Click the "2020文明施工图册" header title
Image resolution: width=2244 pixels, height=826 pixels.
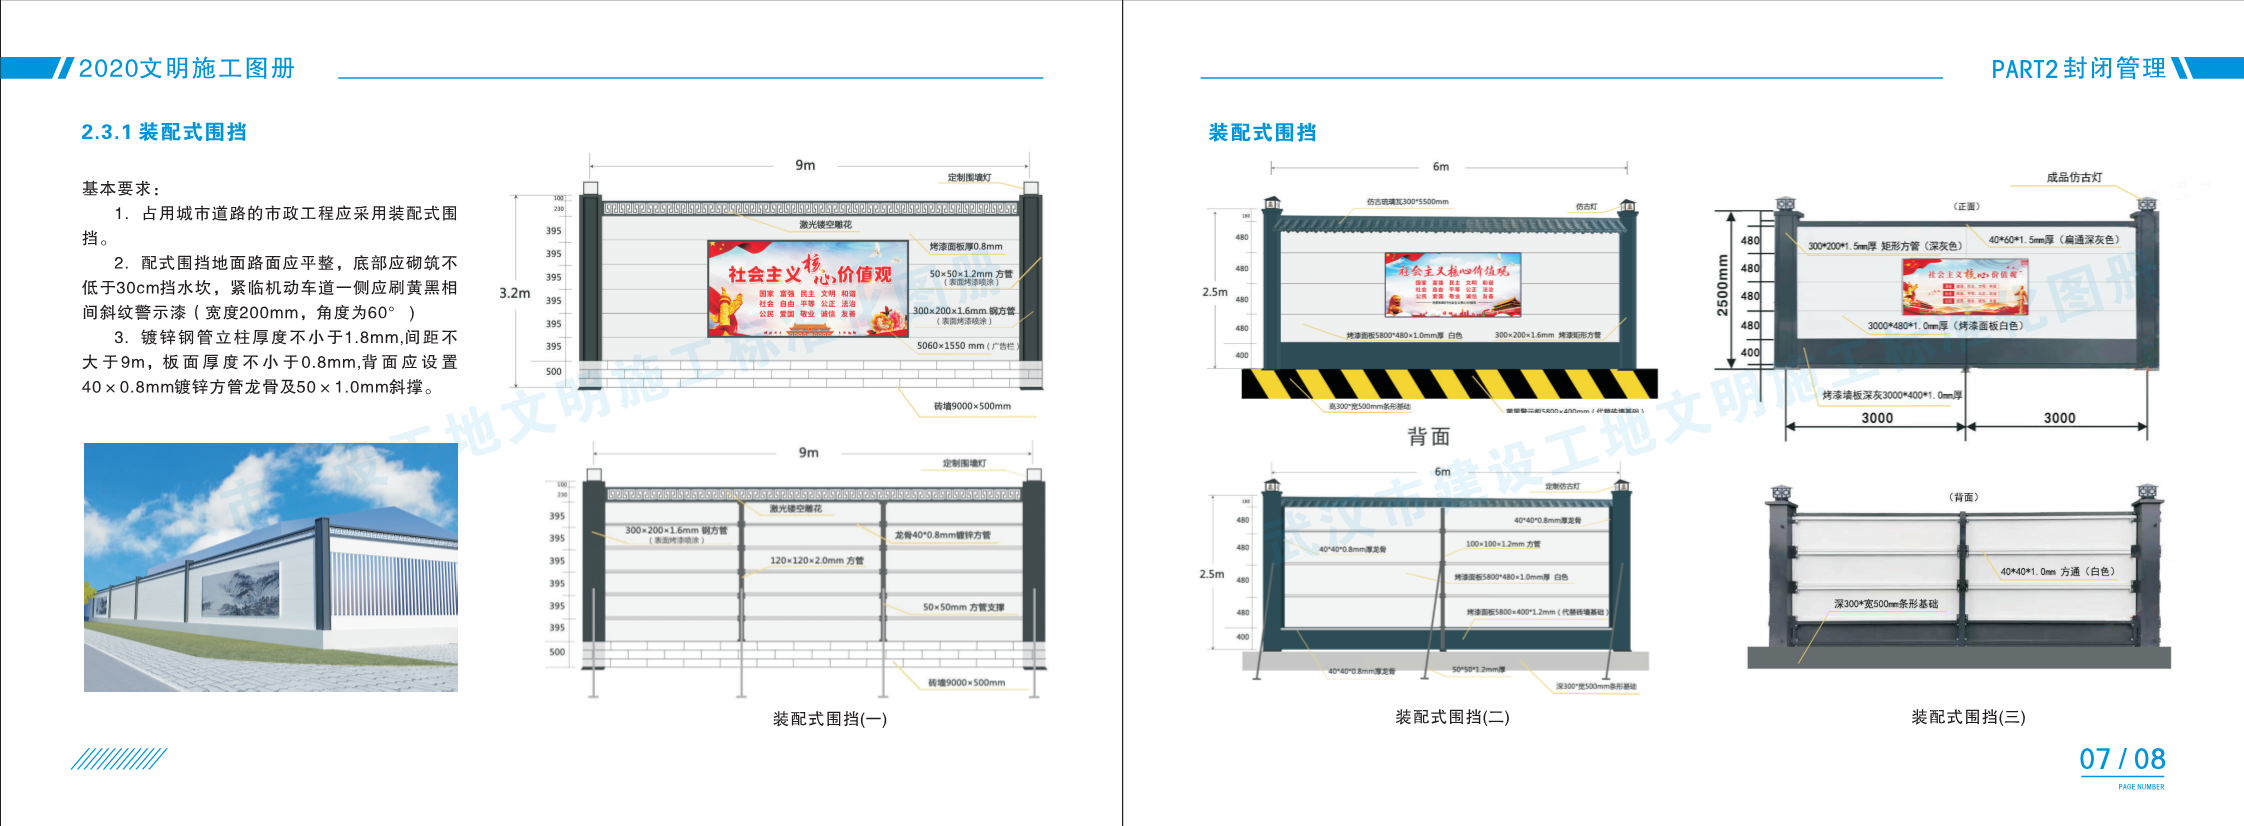click(x=186, y=68)
